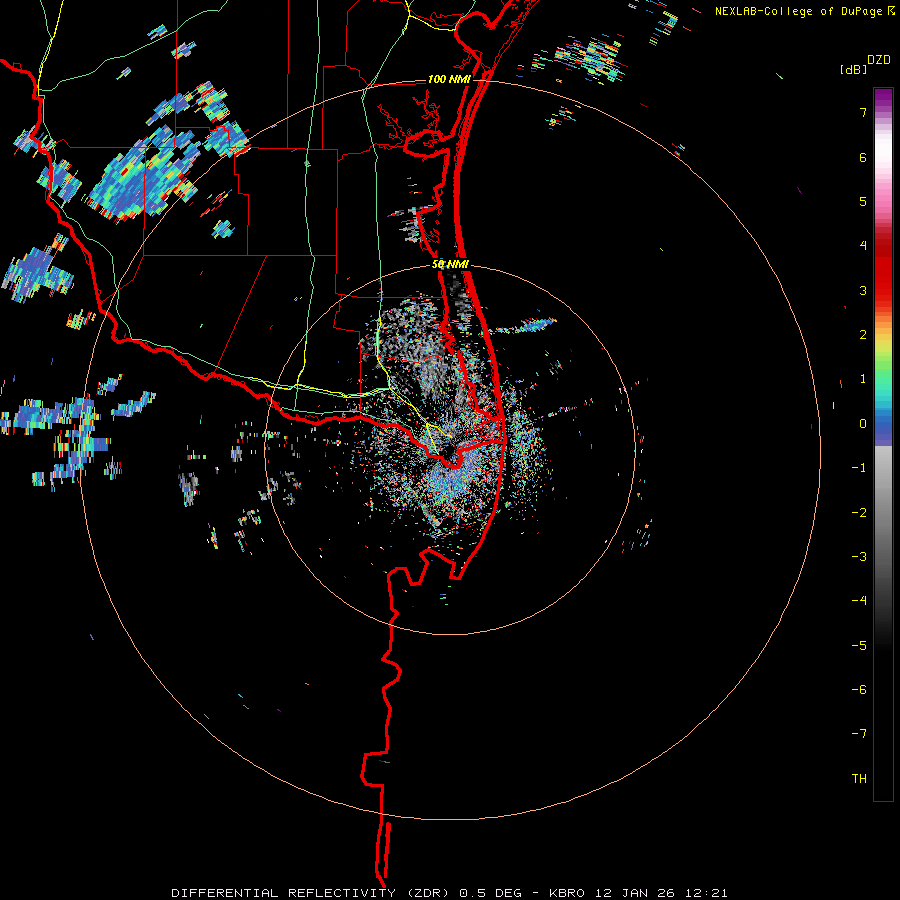The width and height of the screenshot is (900, 900).
Task: Click the 50 NMI range ring label
Action: pyautogui.click(x=451, y=264)
